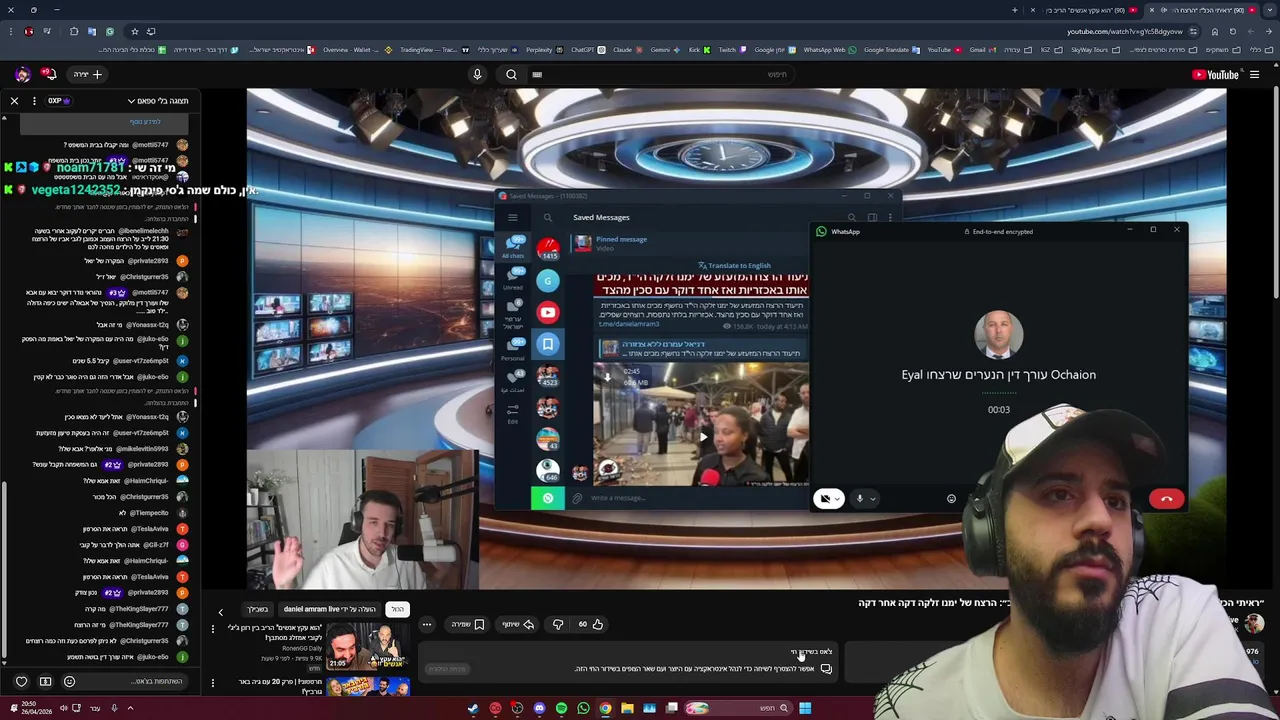Open the YouTube account avatar menu
Image resolution: width=1280 pixels, height=720 pixels.
click(x=22, y=74)
